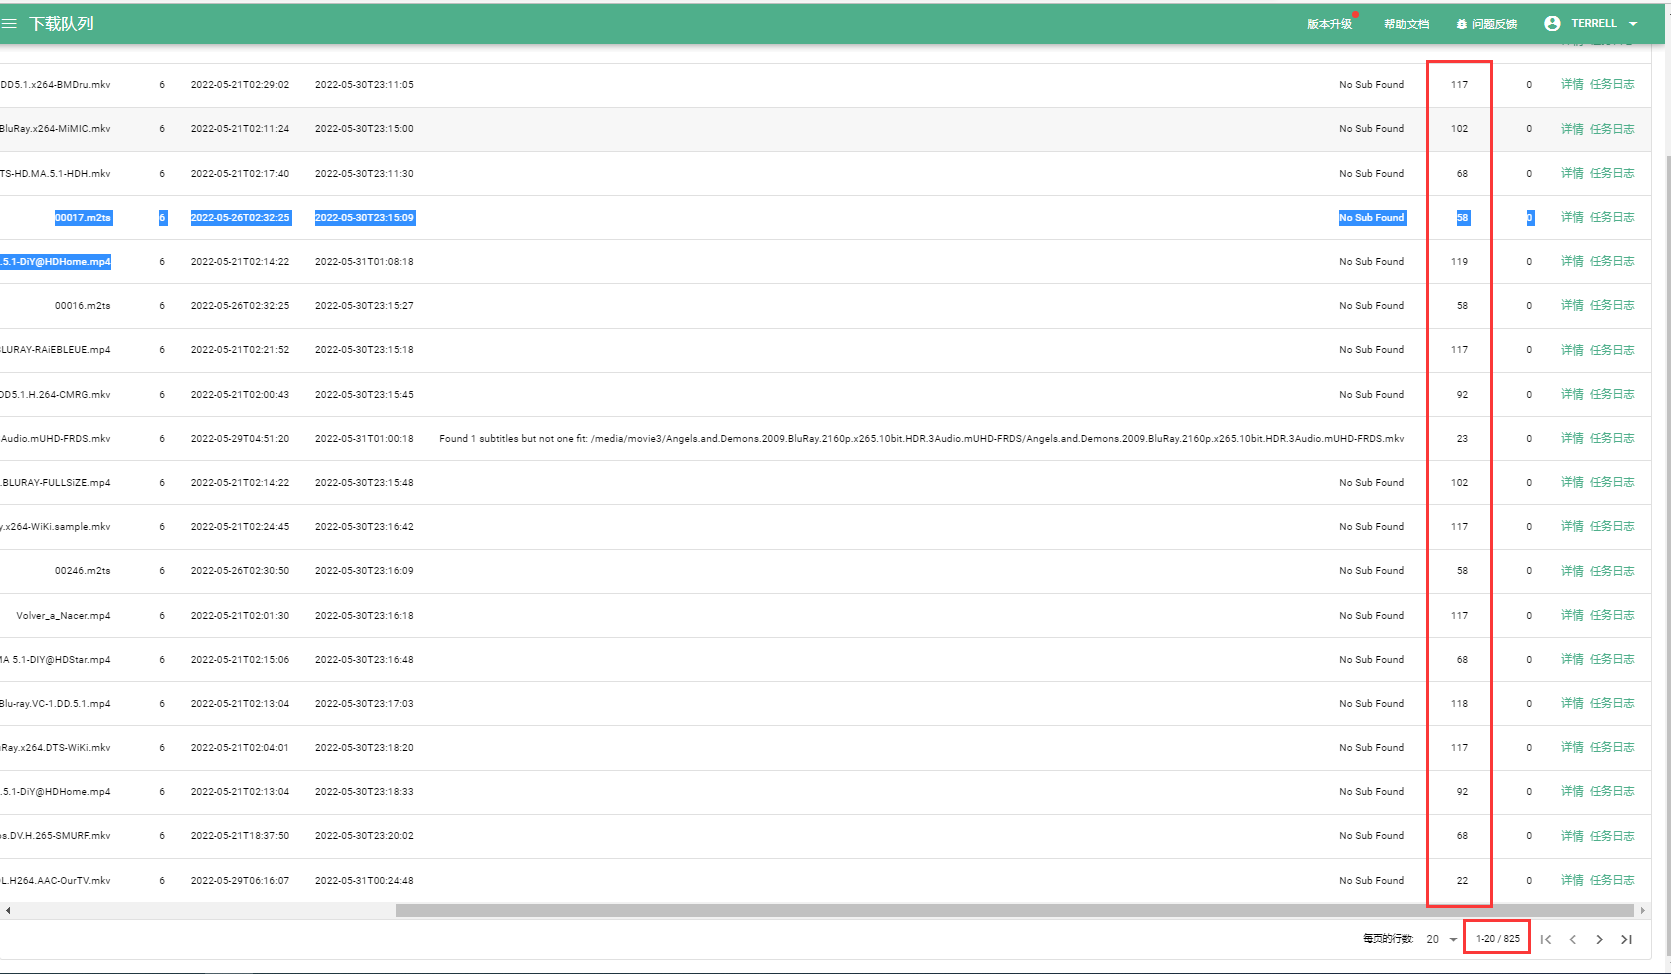
Task: Open 任务日志 for the 00017.m2ts row
Action: [1612, 217]
